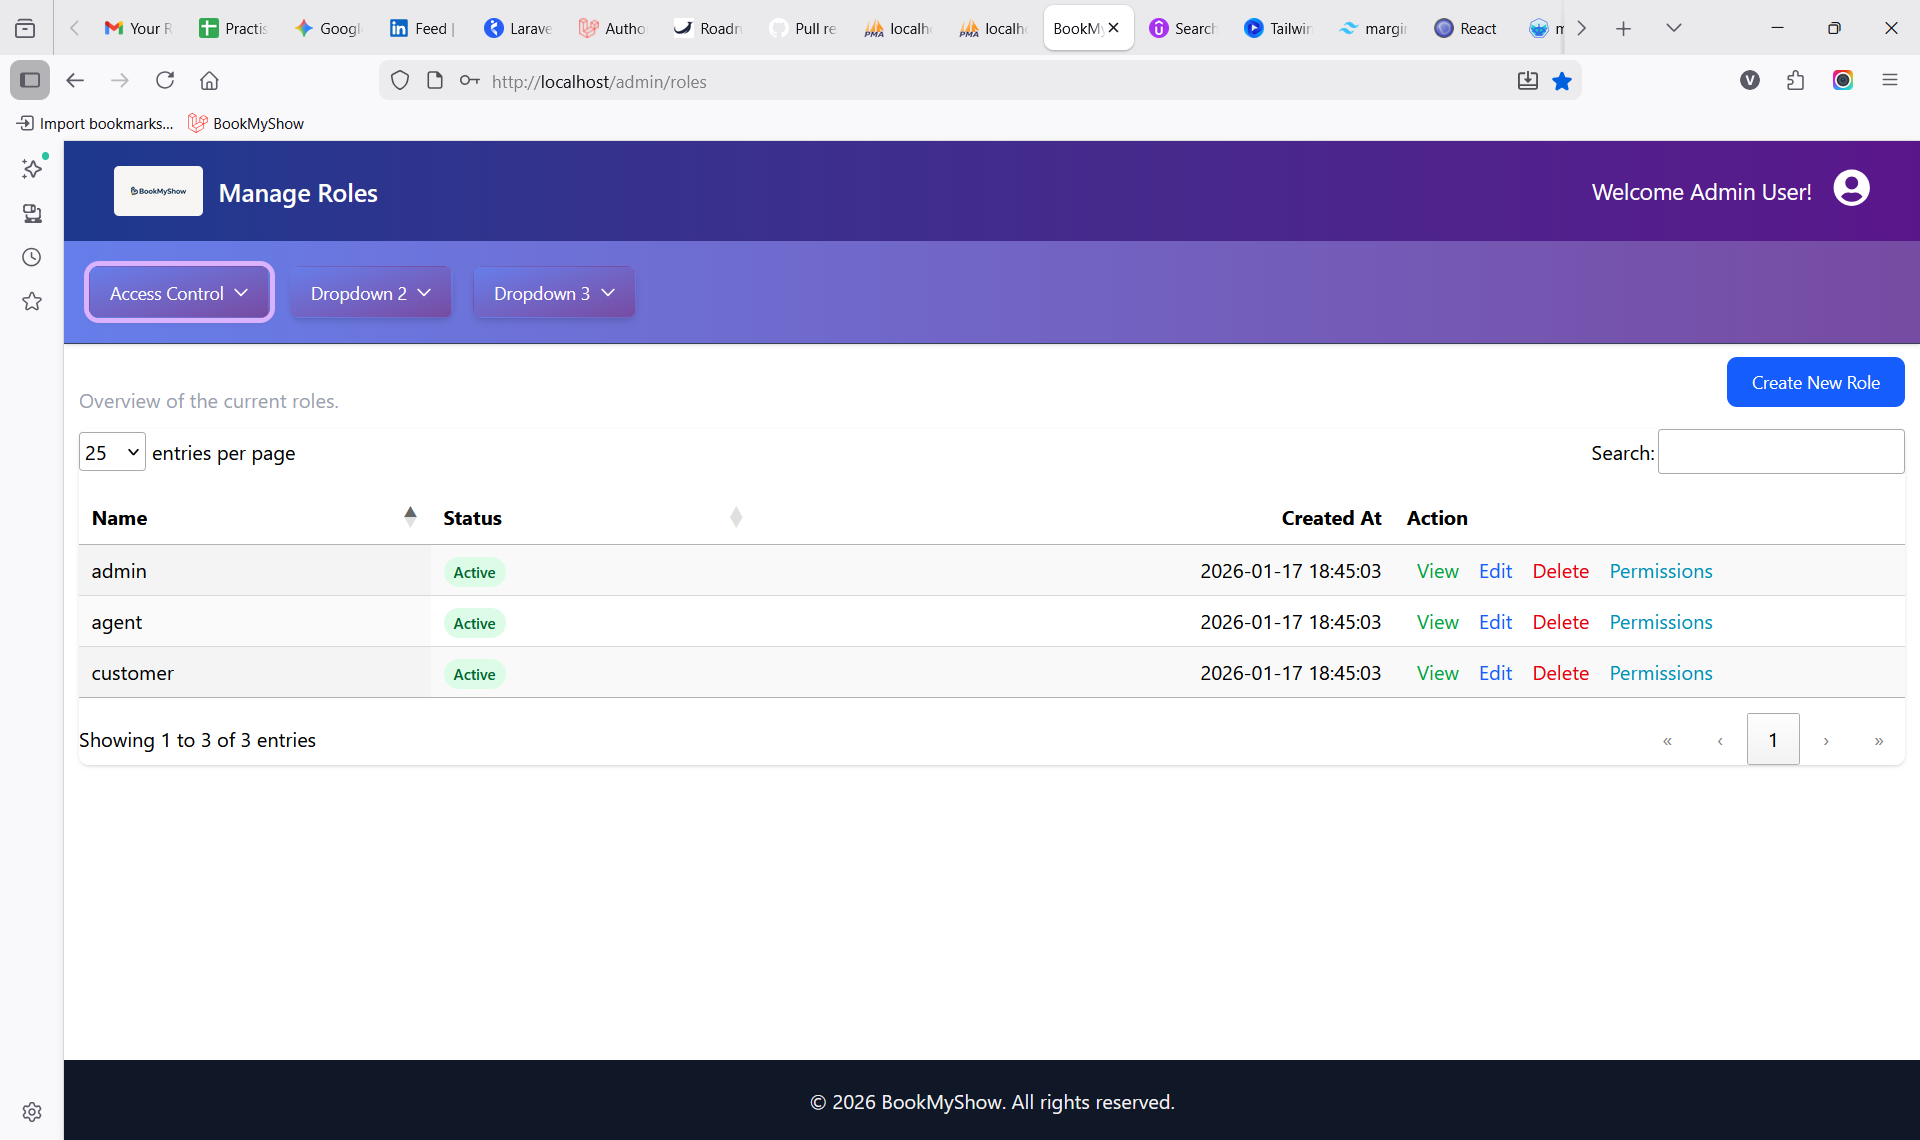Change entries per page select
This screenshot has height=1140, width=1920.
click(112, 452)
